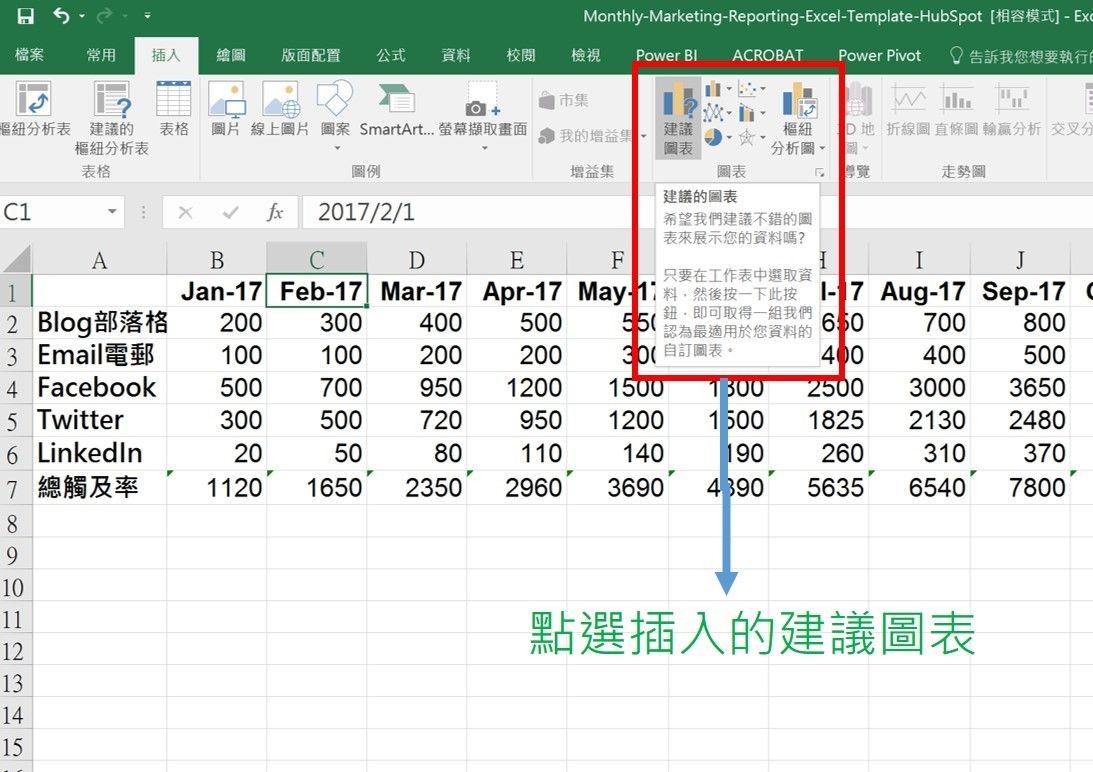Click cell Blog部落格

coord(100,322)
